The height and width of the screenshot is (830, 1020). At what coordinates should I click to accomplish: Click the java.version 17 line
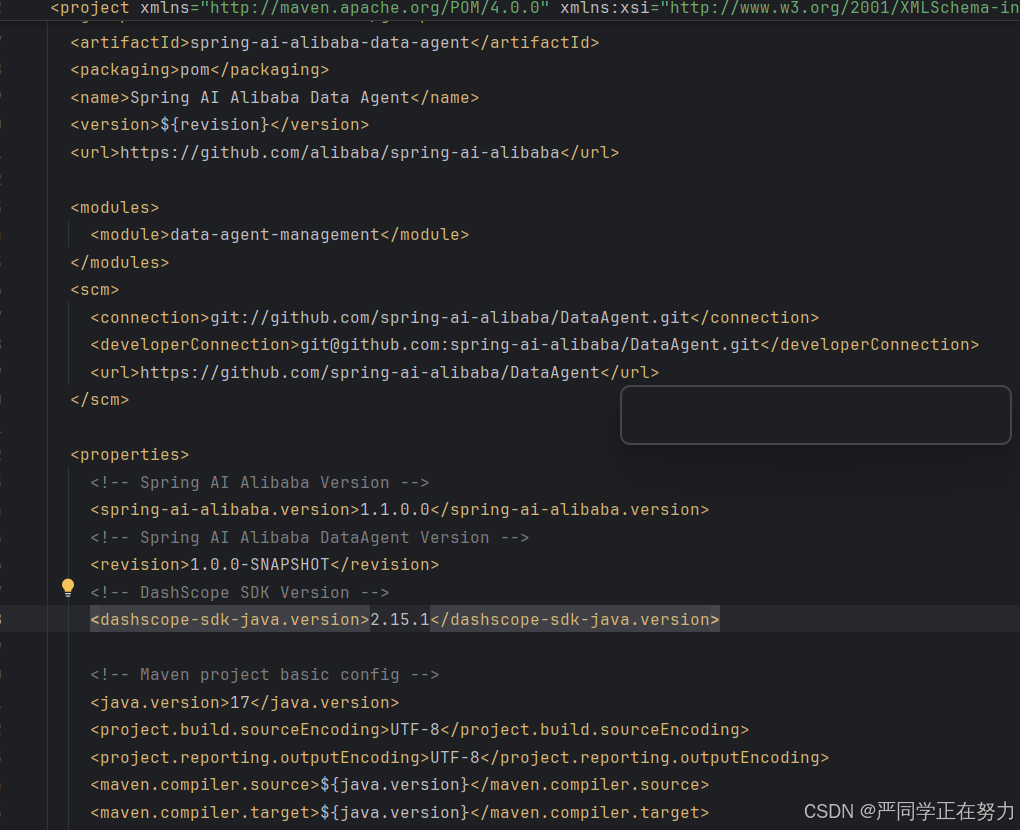coord(245,703)
